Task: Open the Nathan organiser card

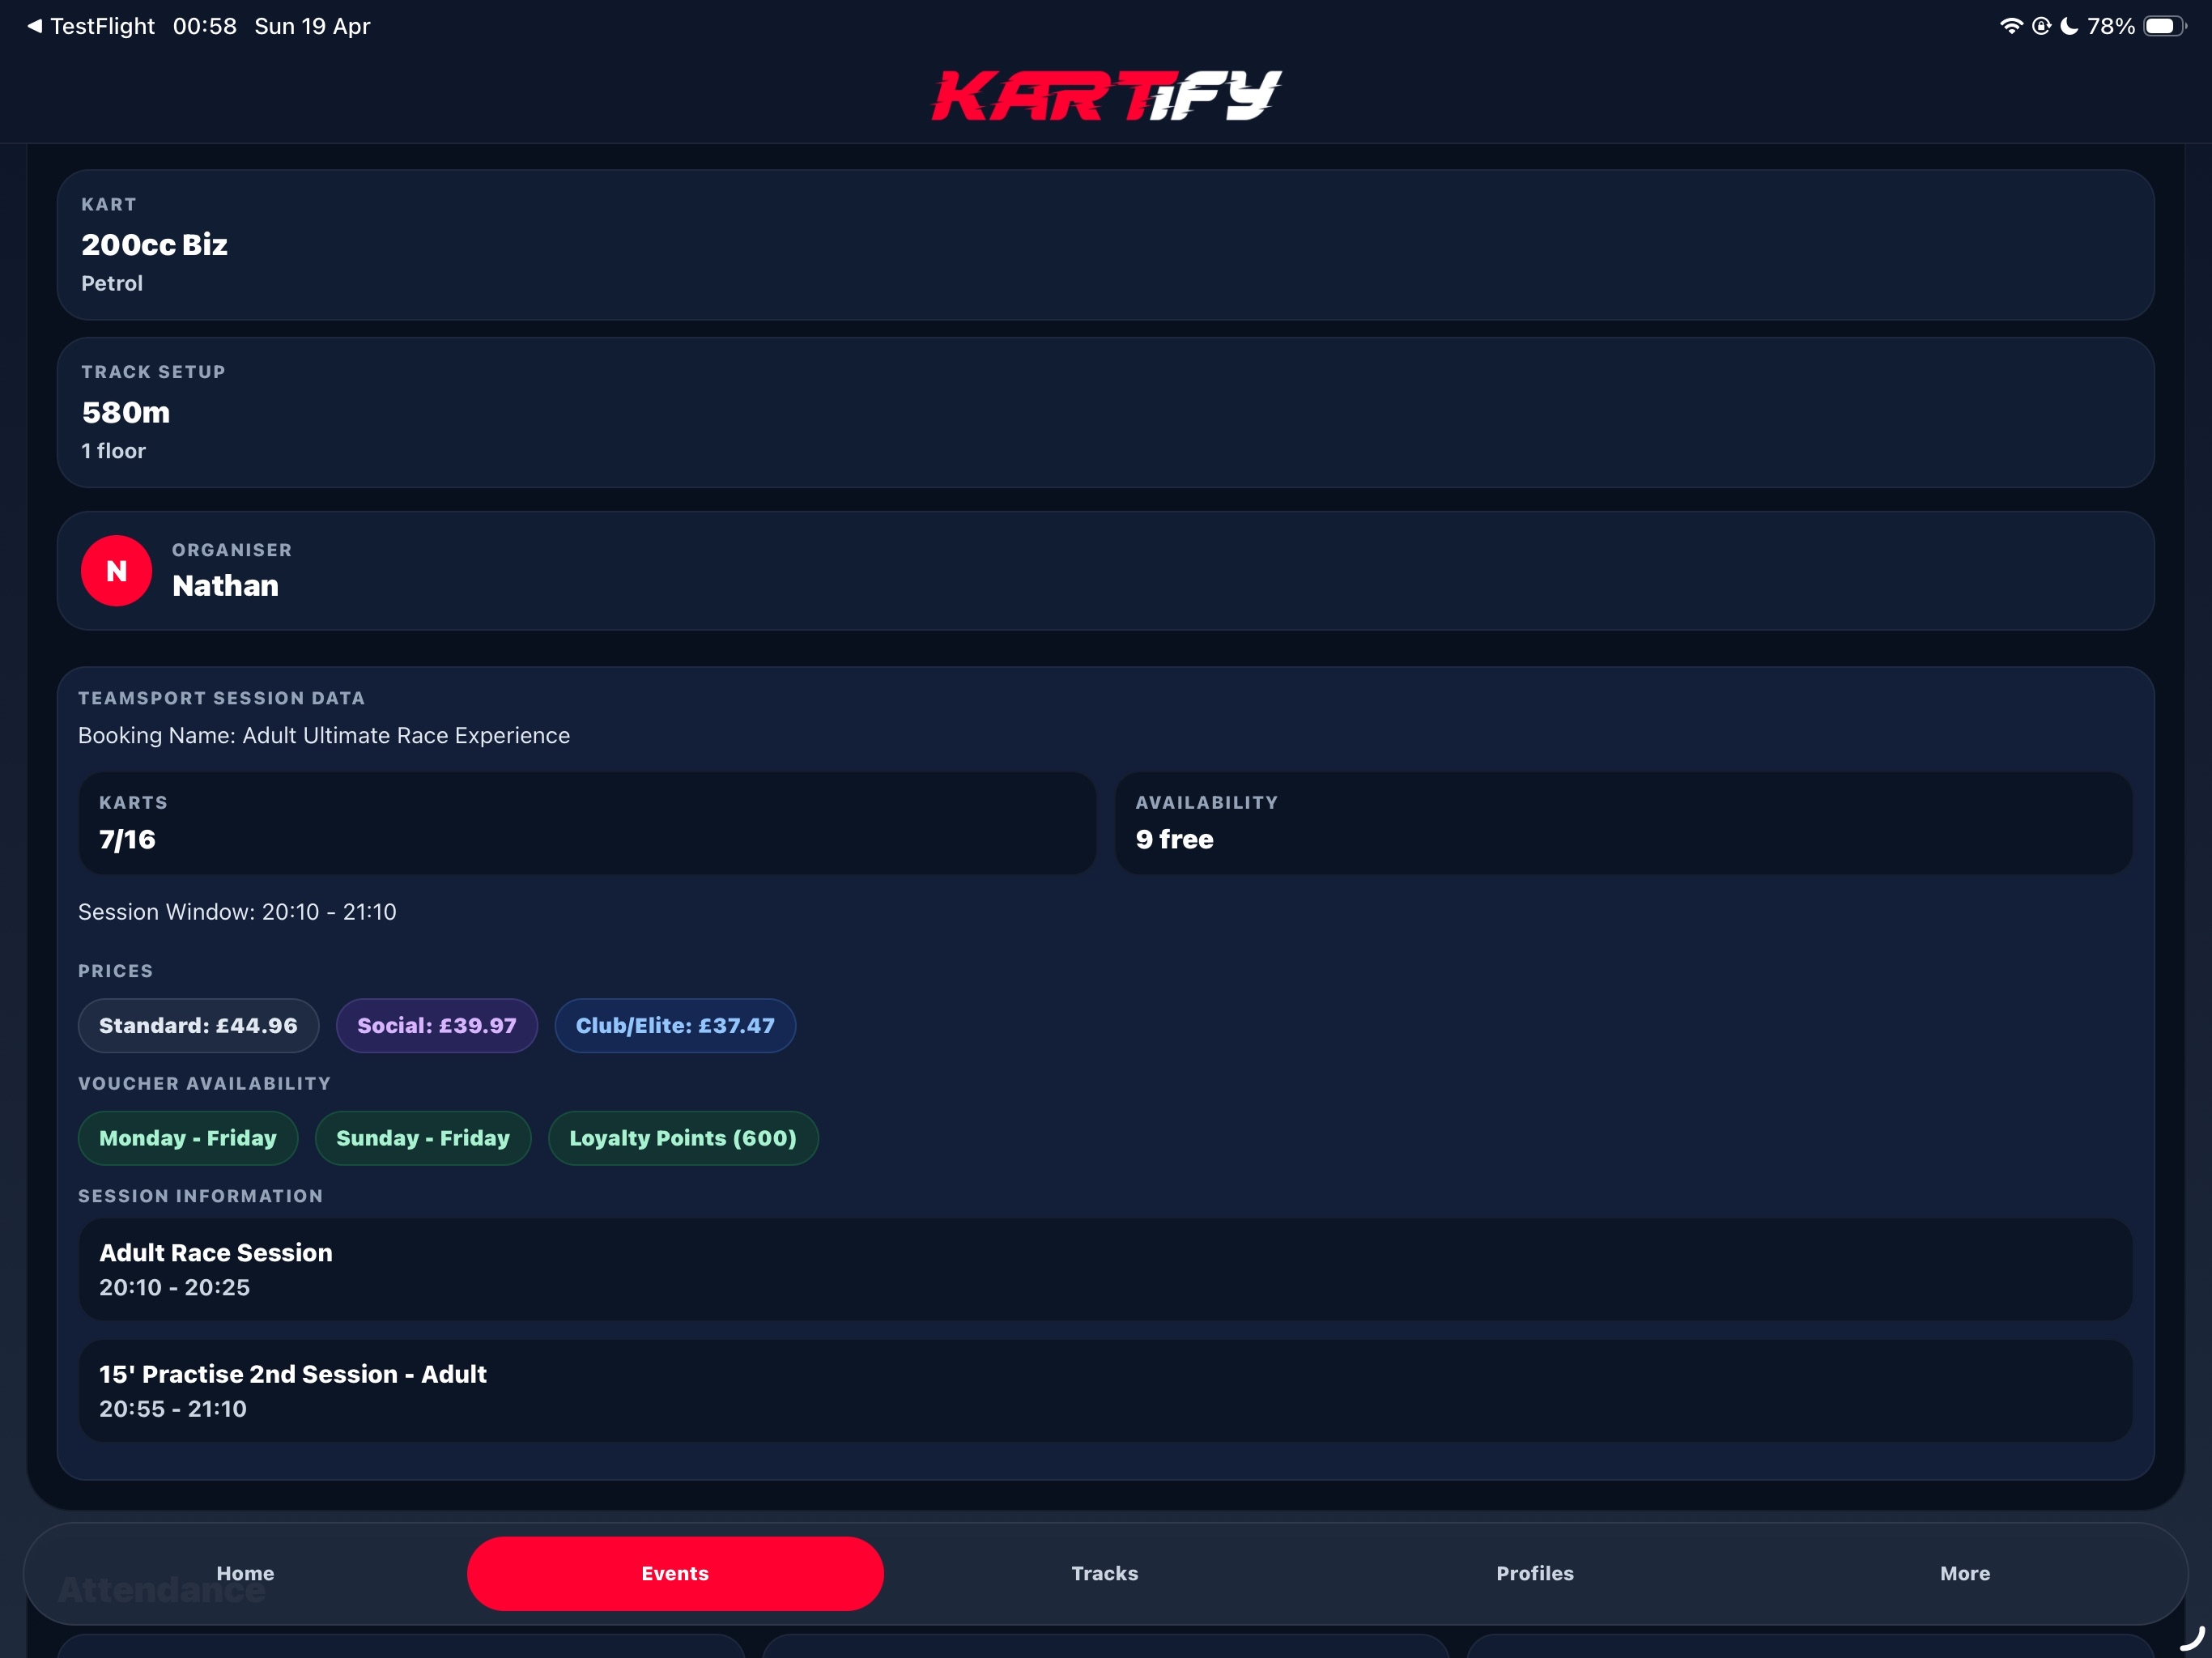Action: tap(1106, 571)
